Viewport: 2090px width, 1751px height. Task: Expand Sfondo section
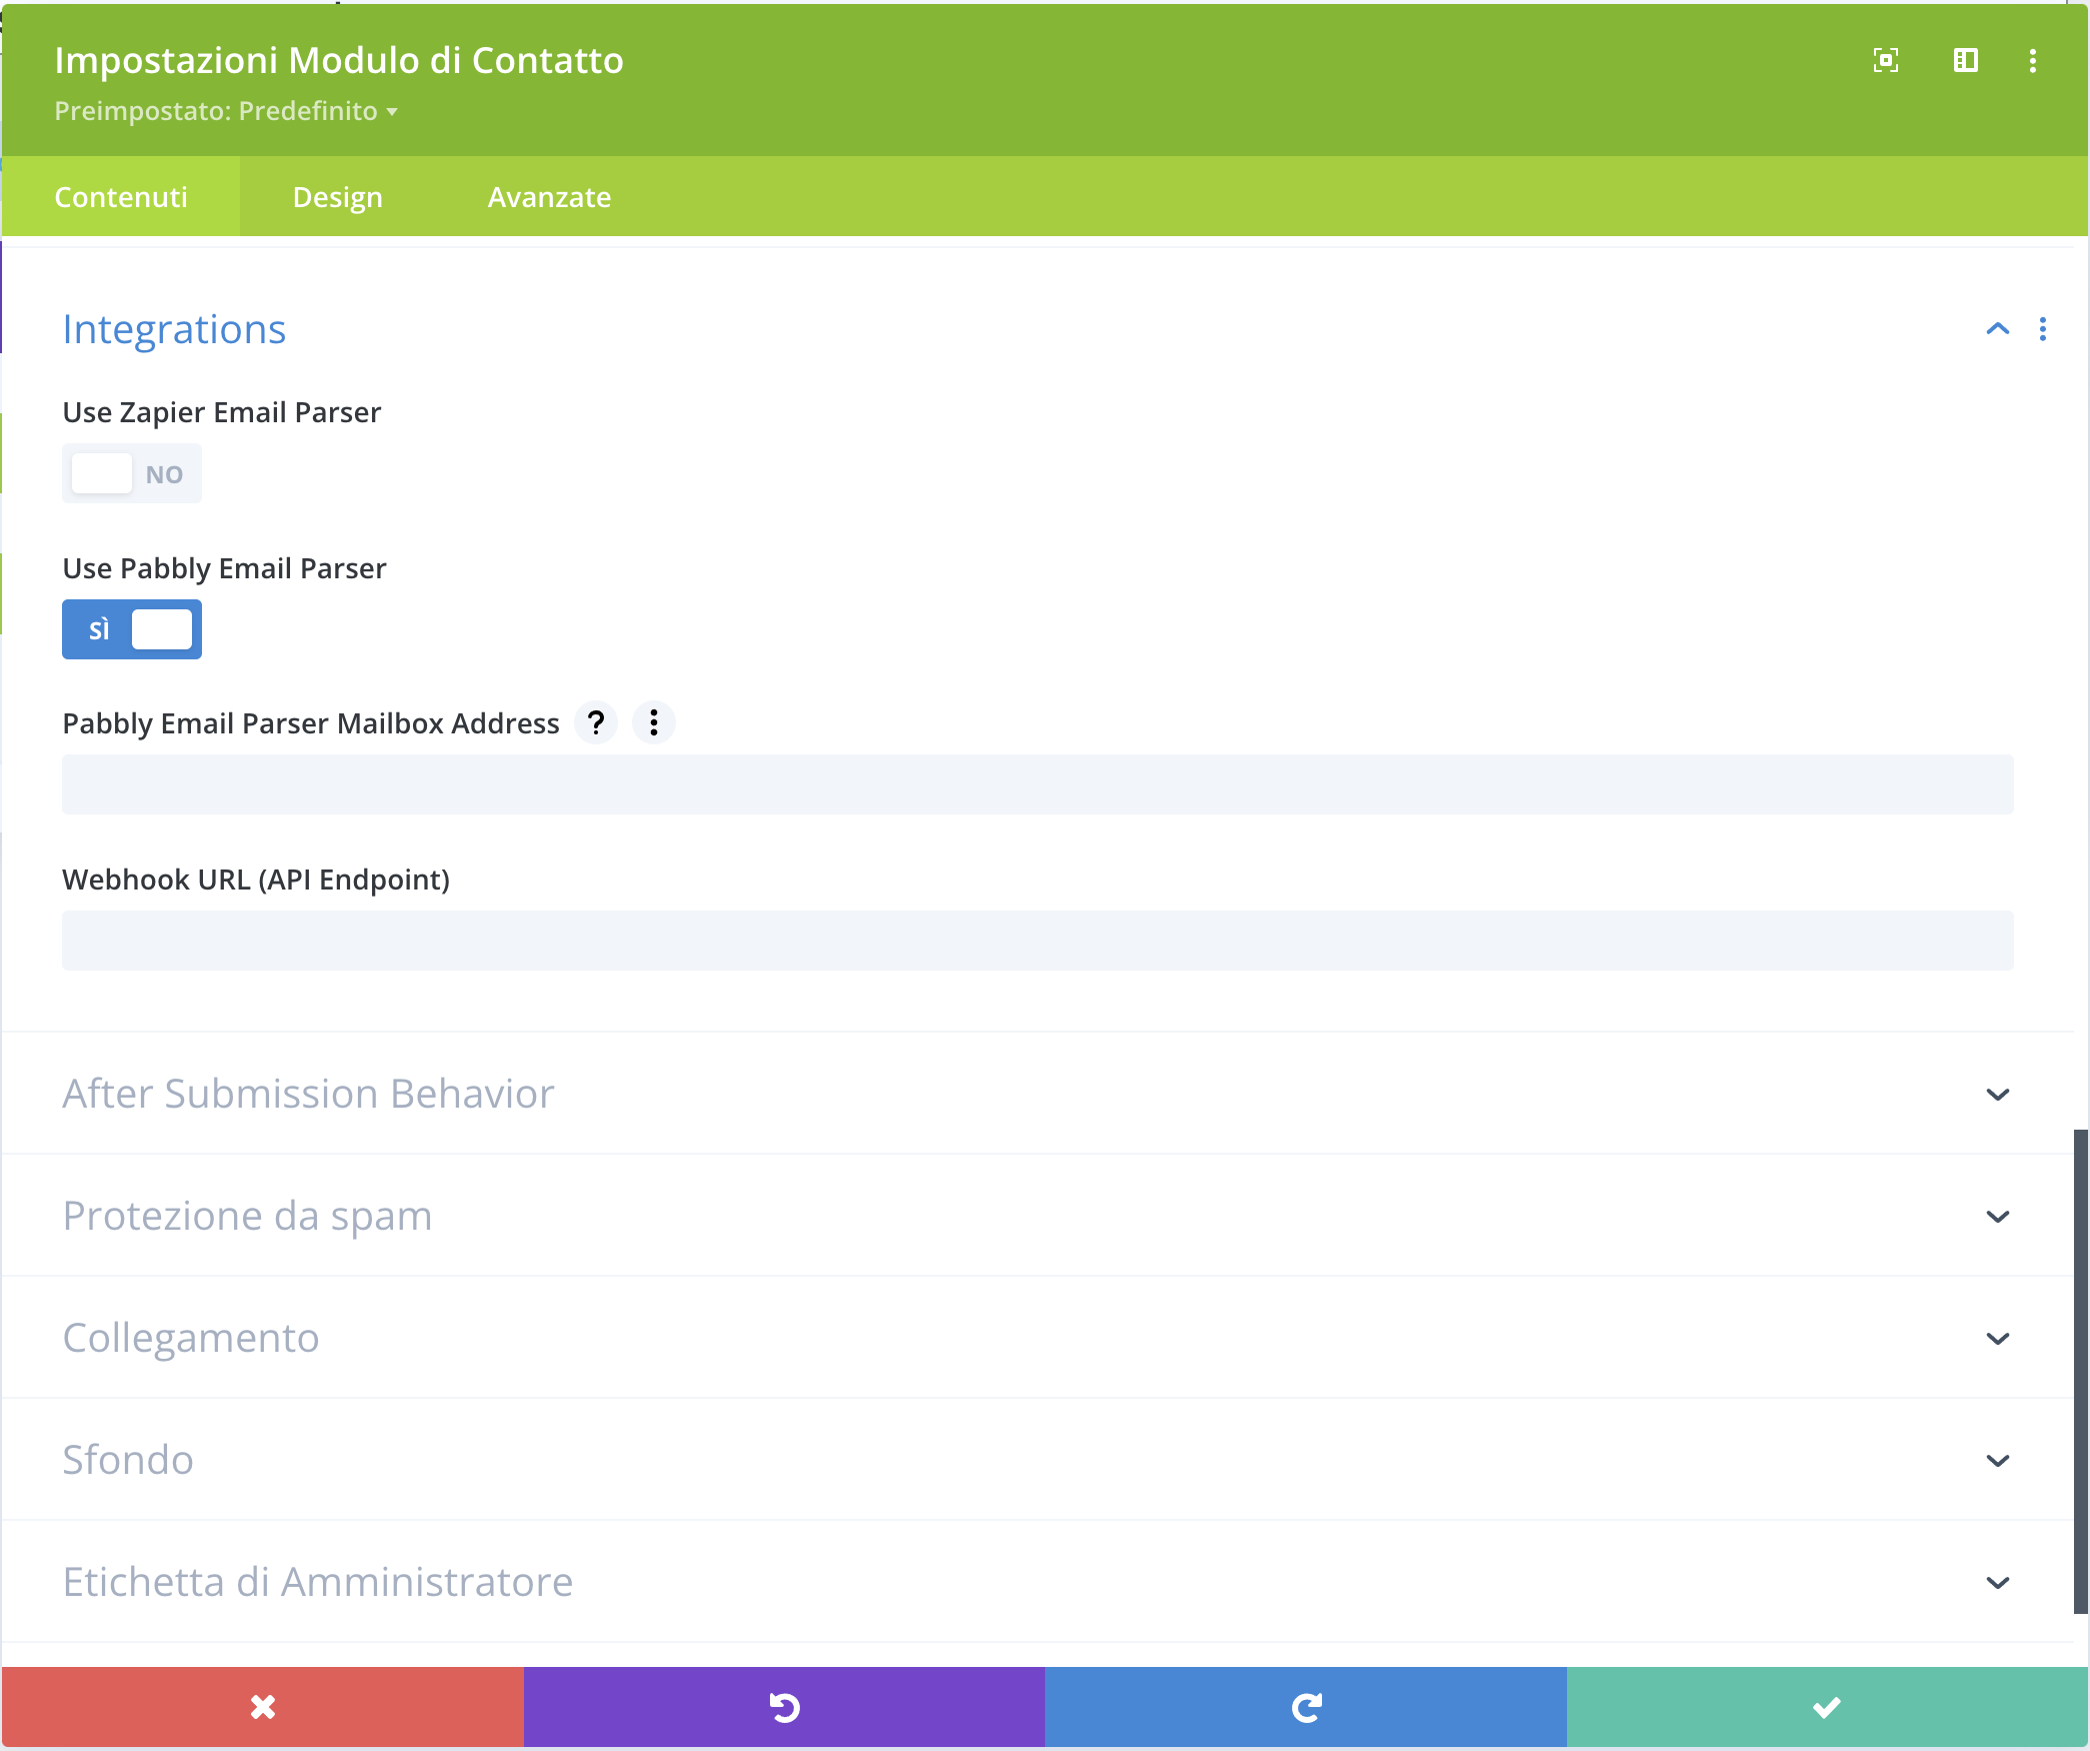coord(1038,1459)
